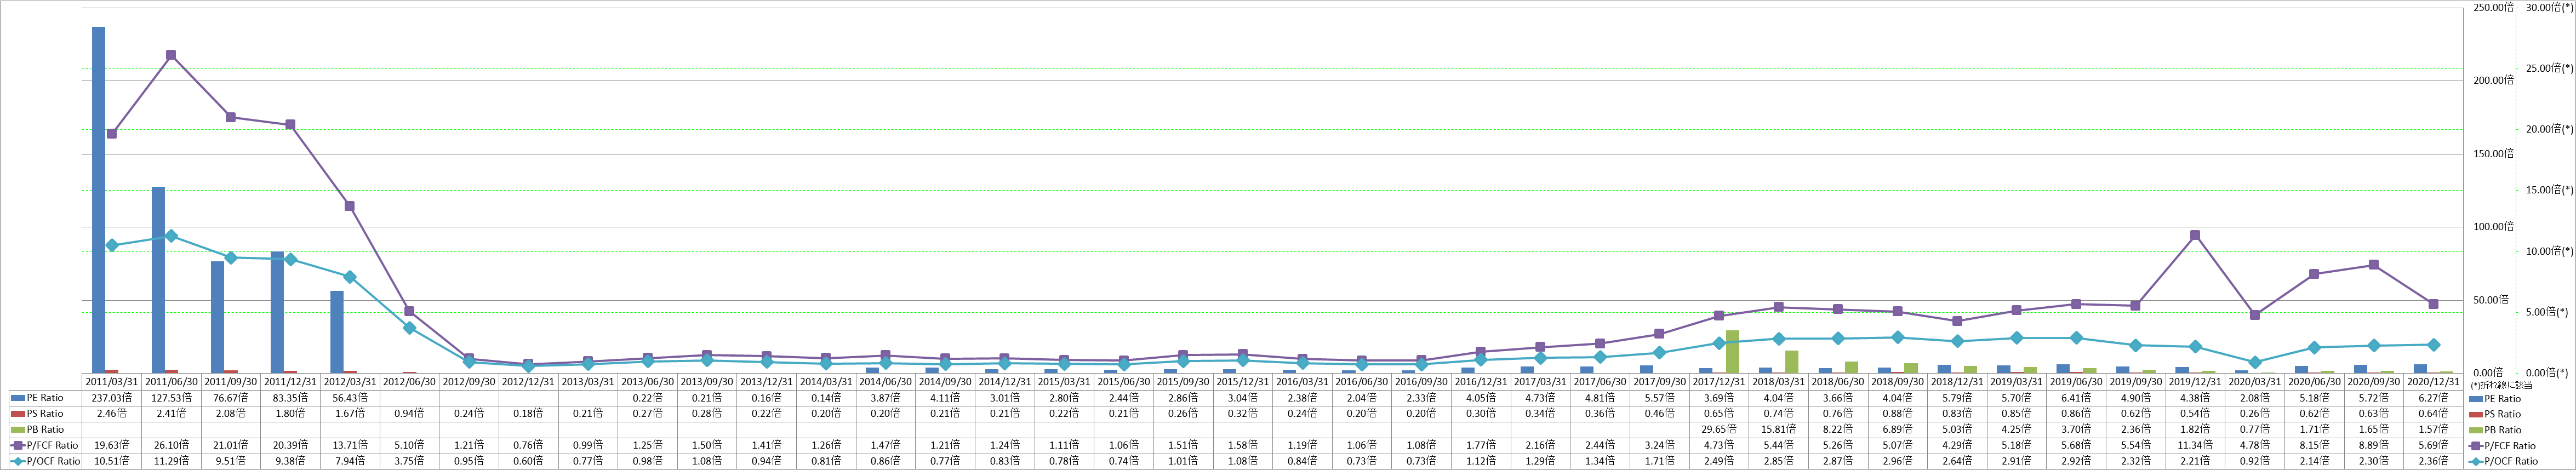This screenshot has width=2576, height=470.
Task: Select the purple P/FCF Ratio marker in the right-side legend
Action: click(x=2475, y=446)
